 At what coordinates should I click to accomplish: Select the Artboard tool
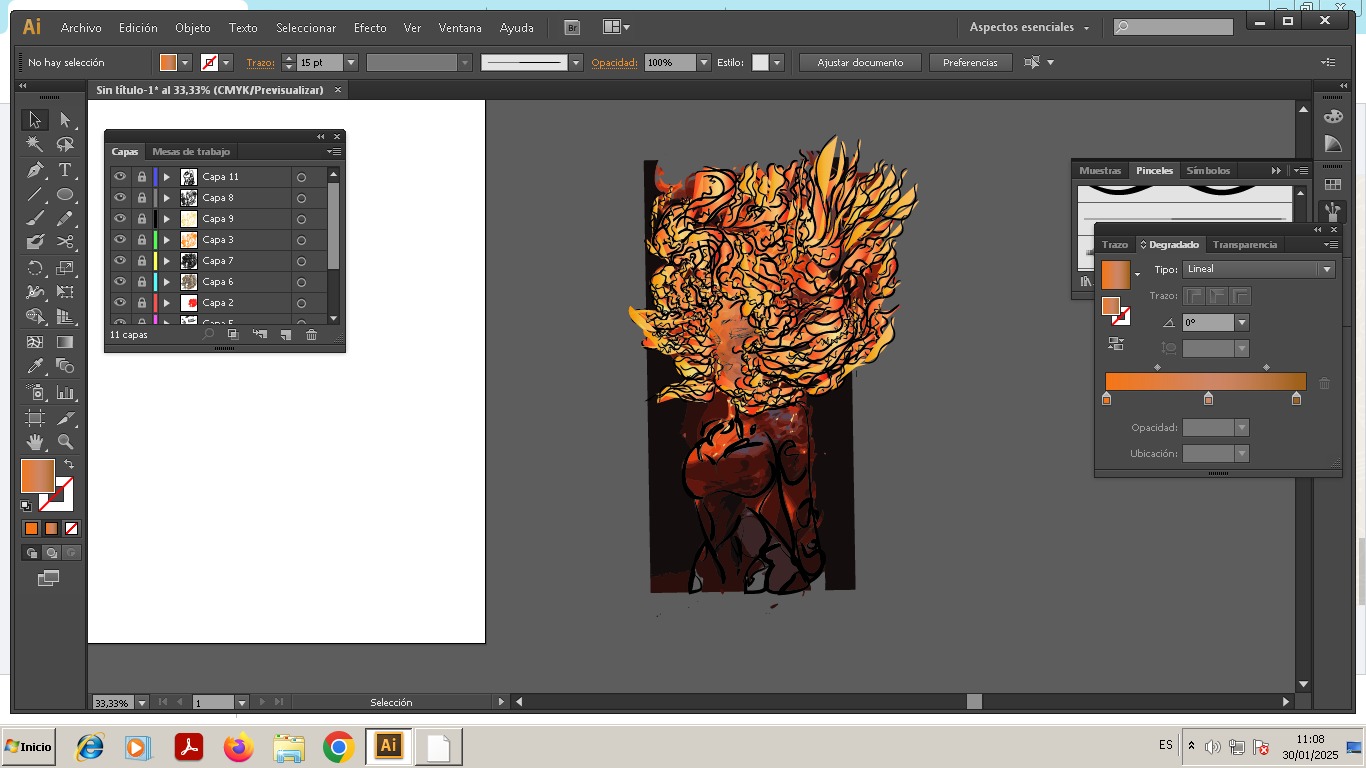pos(35,417)
